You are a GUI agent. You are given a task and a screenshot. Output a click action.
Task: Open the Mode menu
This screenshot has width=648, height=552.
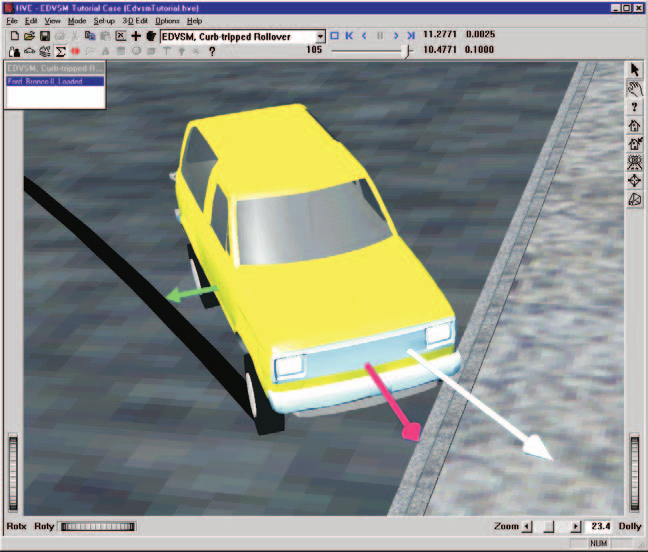tap(77, 21)
